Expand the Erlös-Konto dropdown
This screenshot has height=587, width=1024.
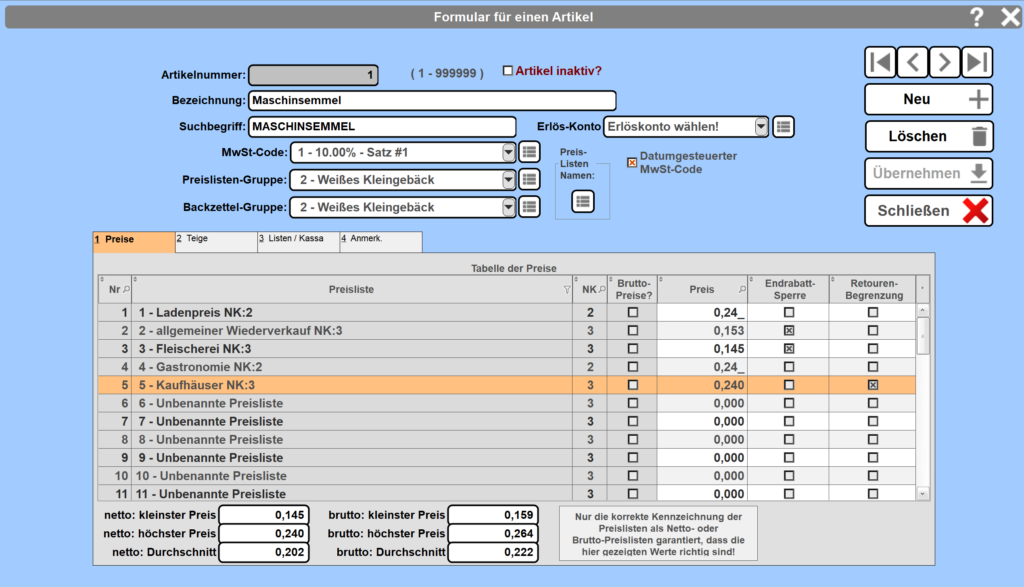pyautogui.click(x=761, y=126)
